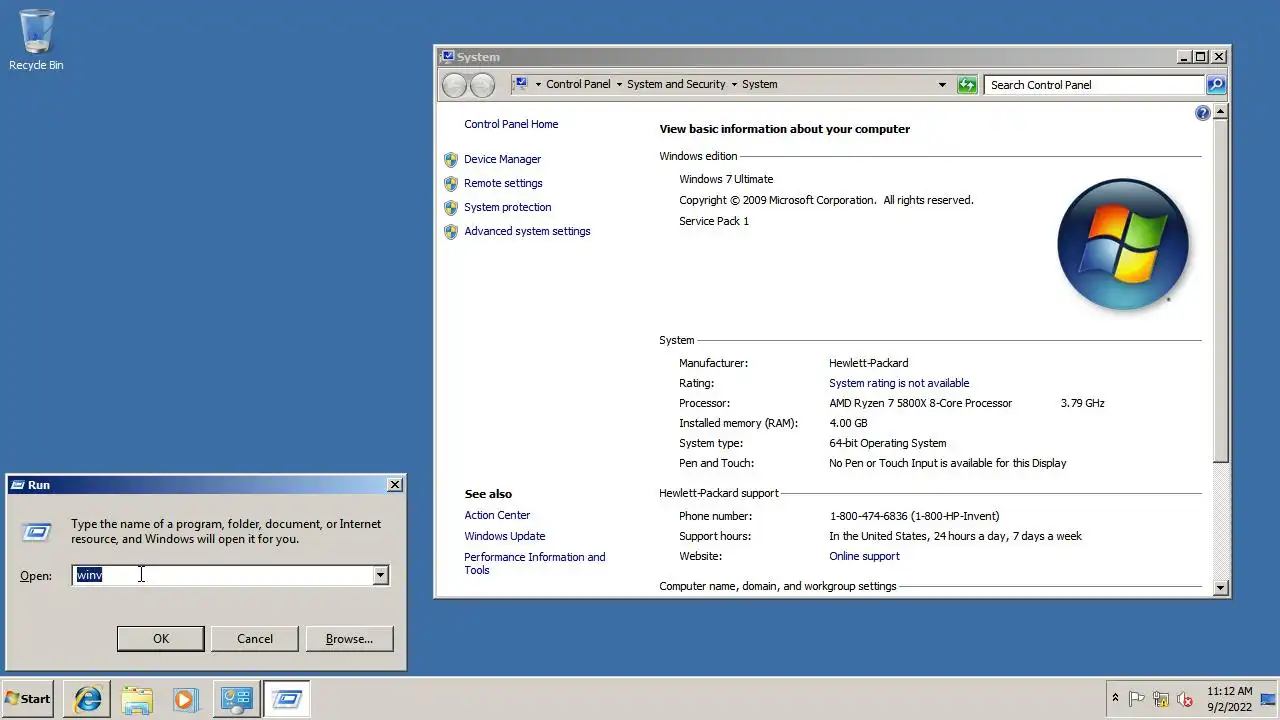Open Windows Update link

pyautogui.click(x=504, y=536)
